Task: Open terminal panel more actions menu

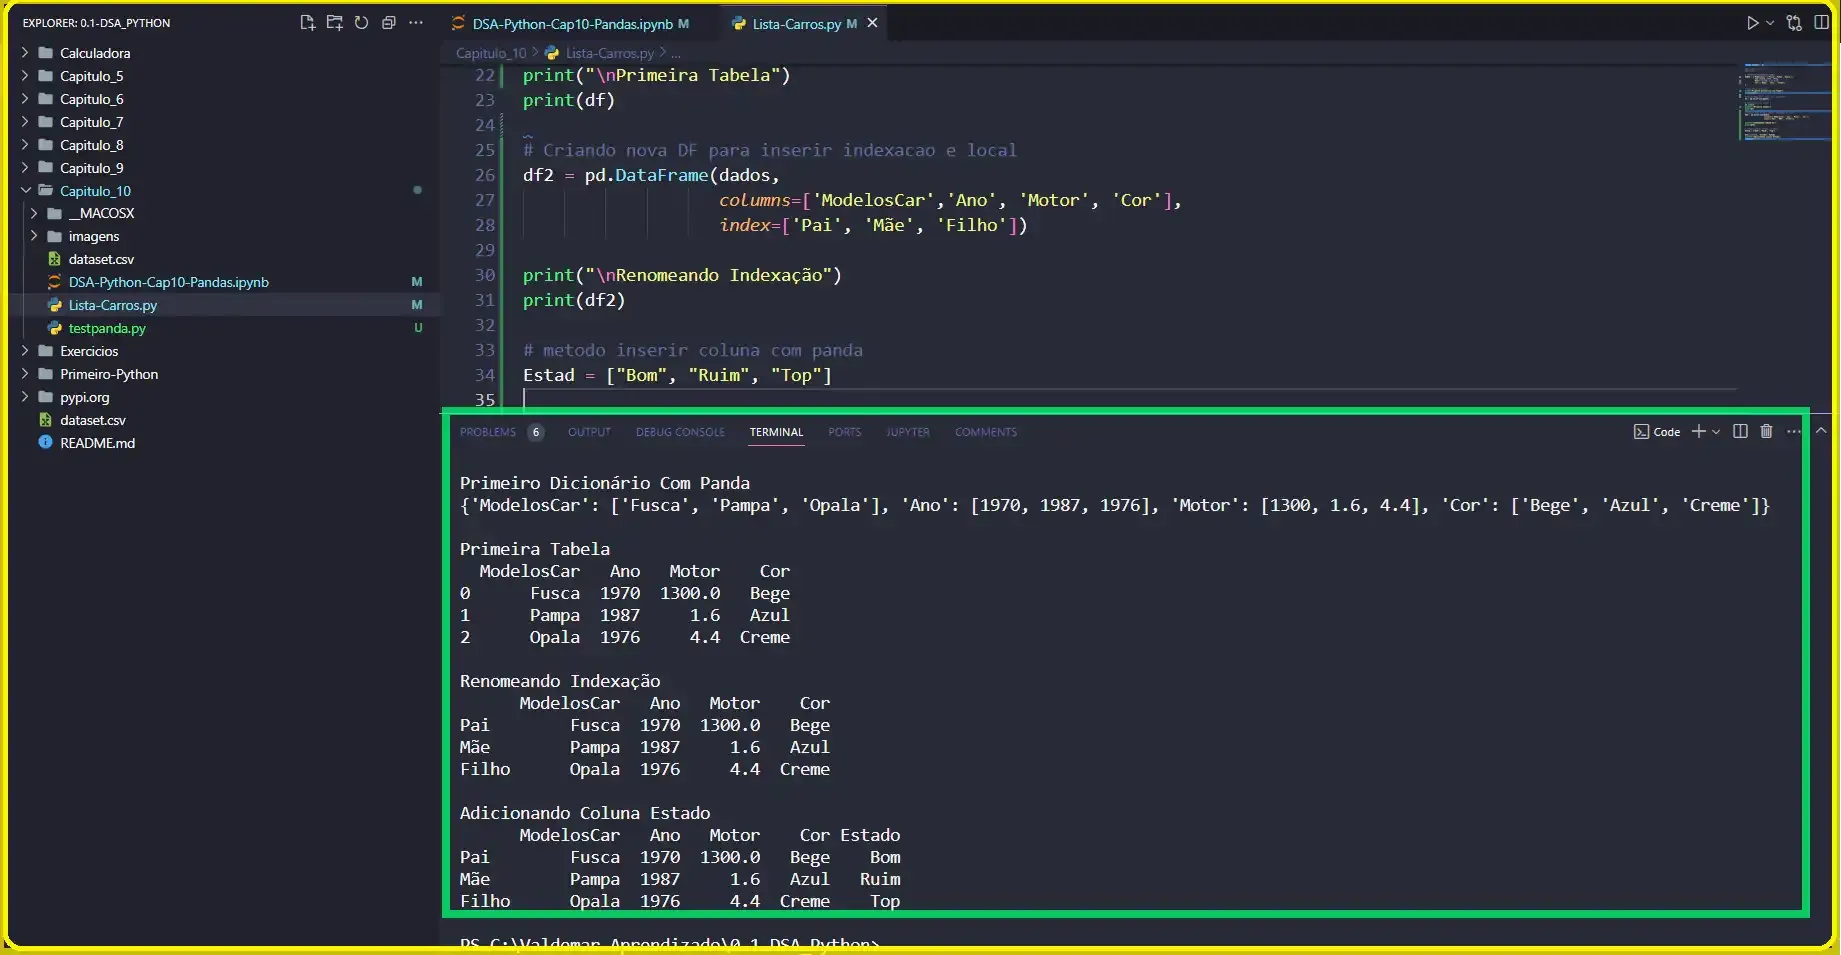Action: [x=1794, y=431]
